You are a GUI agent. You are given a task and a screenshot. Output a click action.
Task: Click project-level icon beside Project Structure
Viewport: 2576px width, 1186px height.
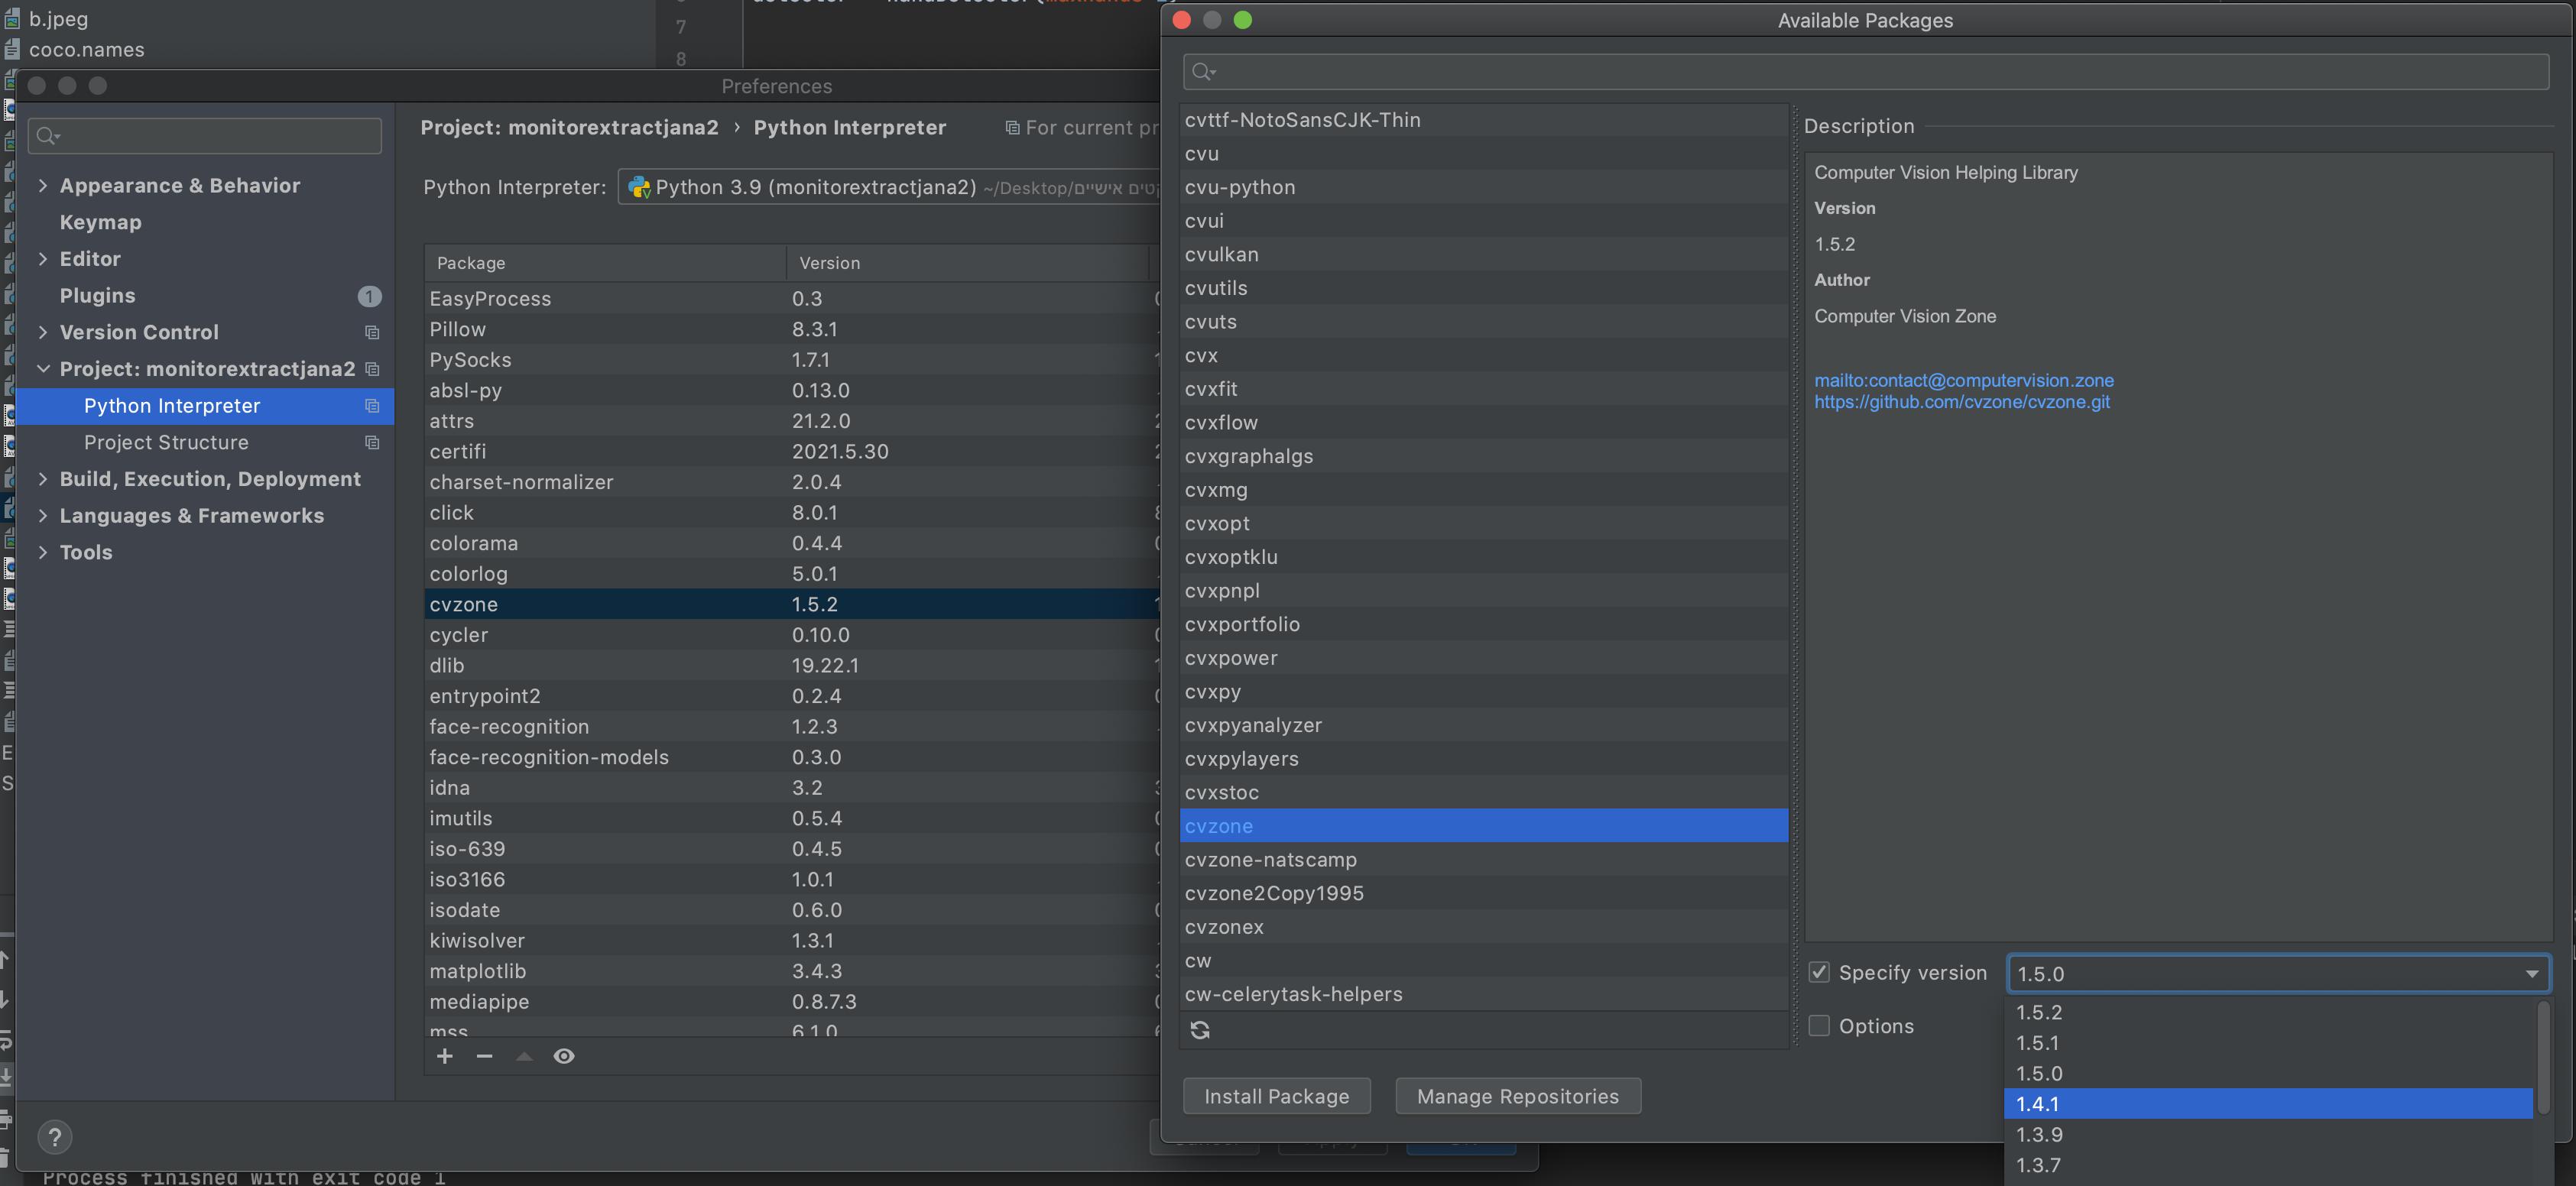click(372, 442)
